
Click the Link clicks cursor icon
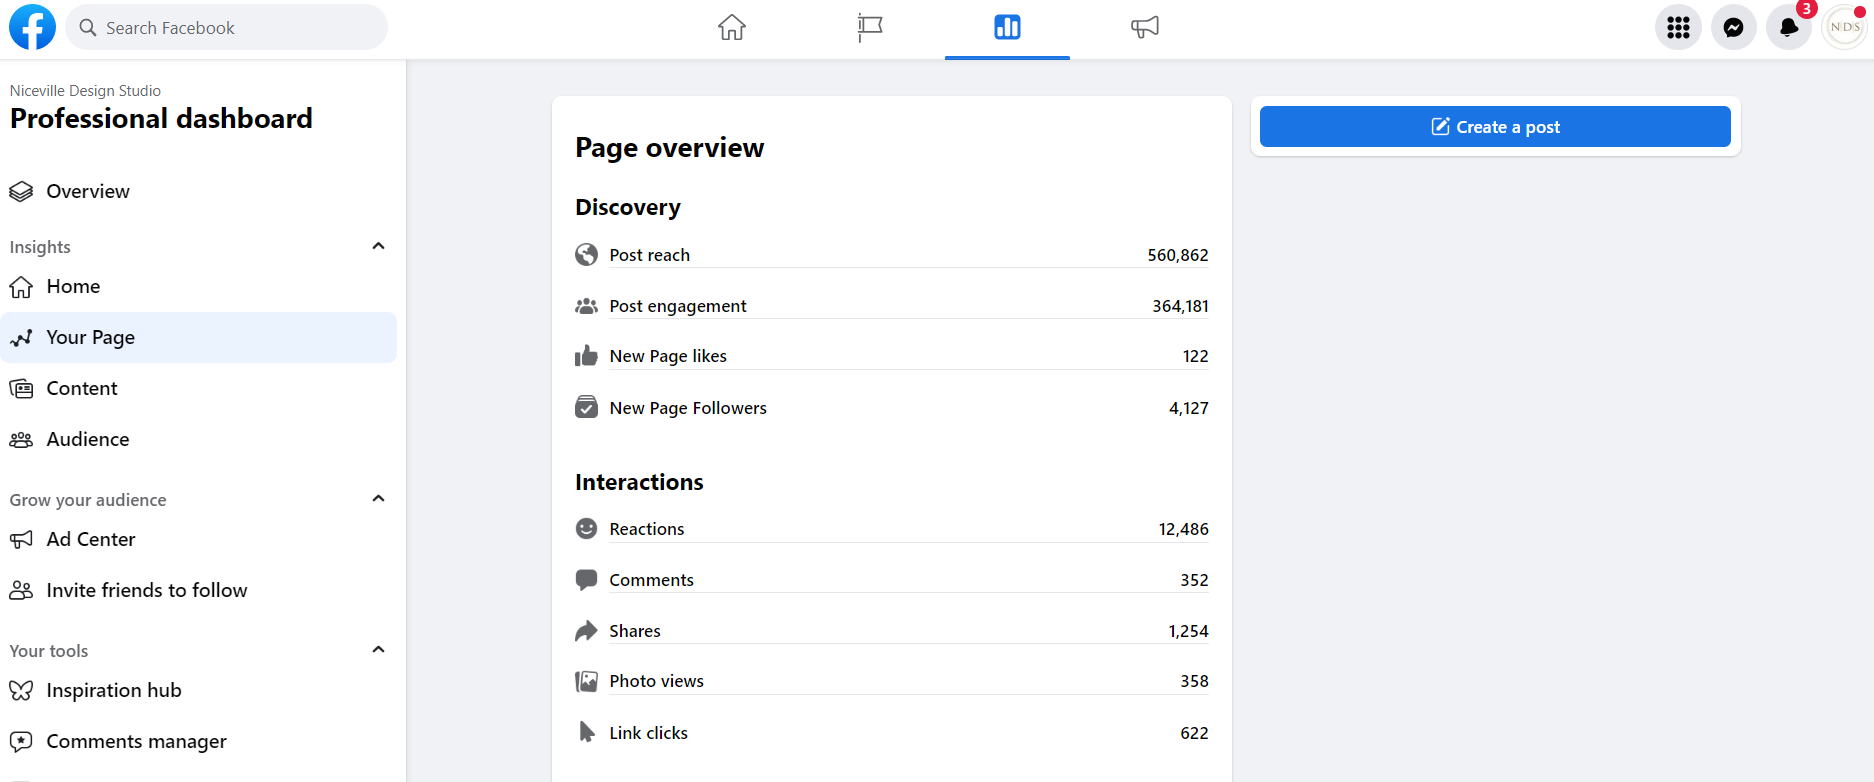tap(587, 732)
